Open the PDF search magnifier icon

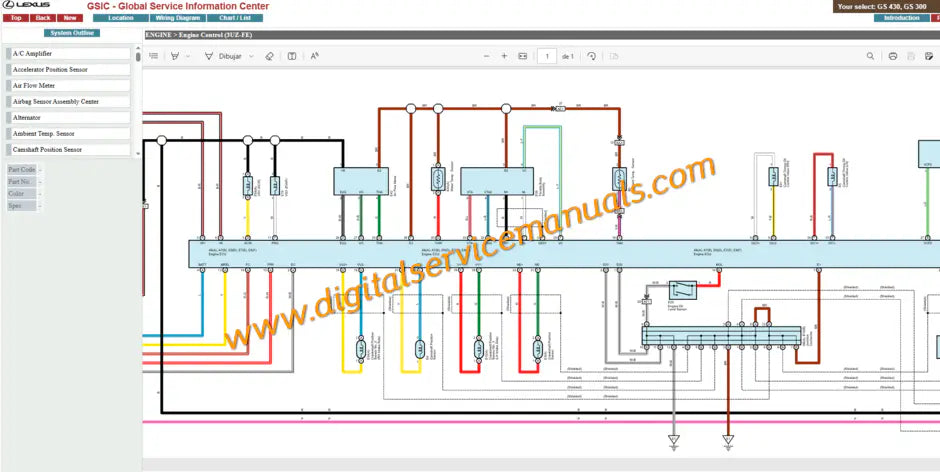tap(870, 56)
